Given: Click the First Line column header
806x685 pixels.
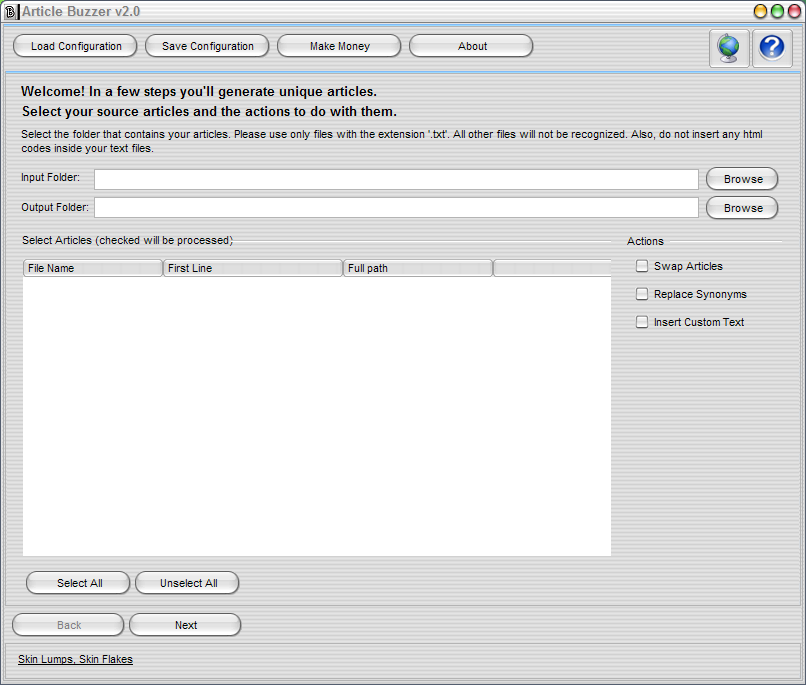Looking at the screenshot, I should [252, 268].
